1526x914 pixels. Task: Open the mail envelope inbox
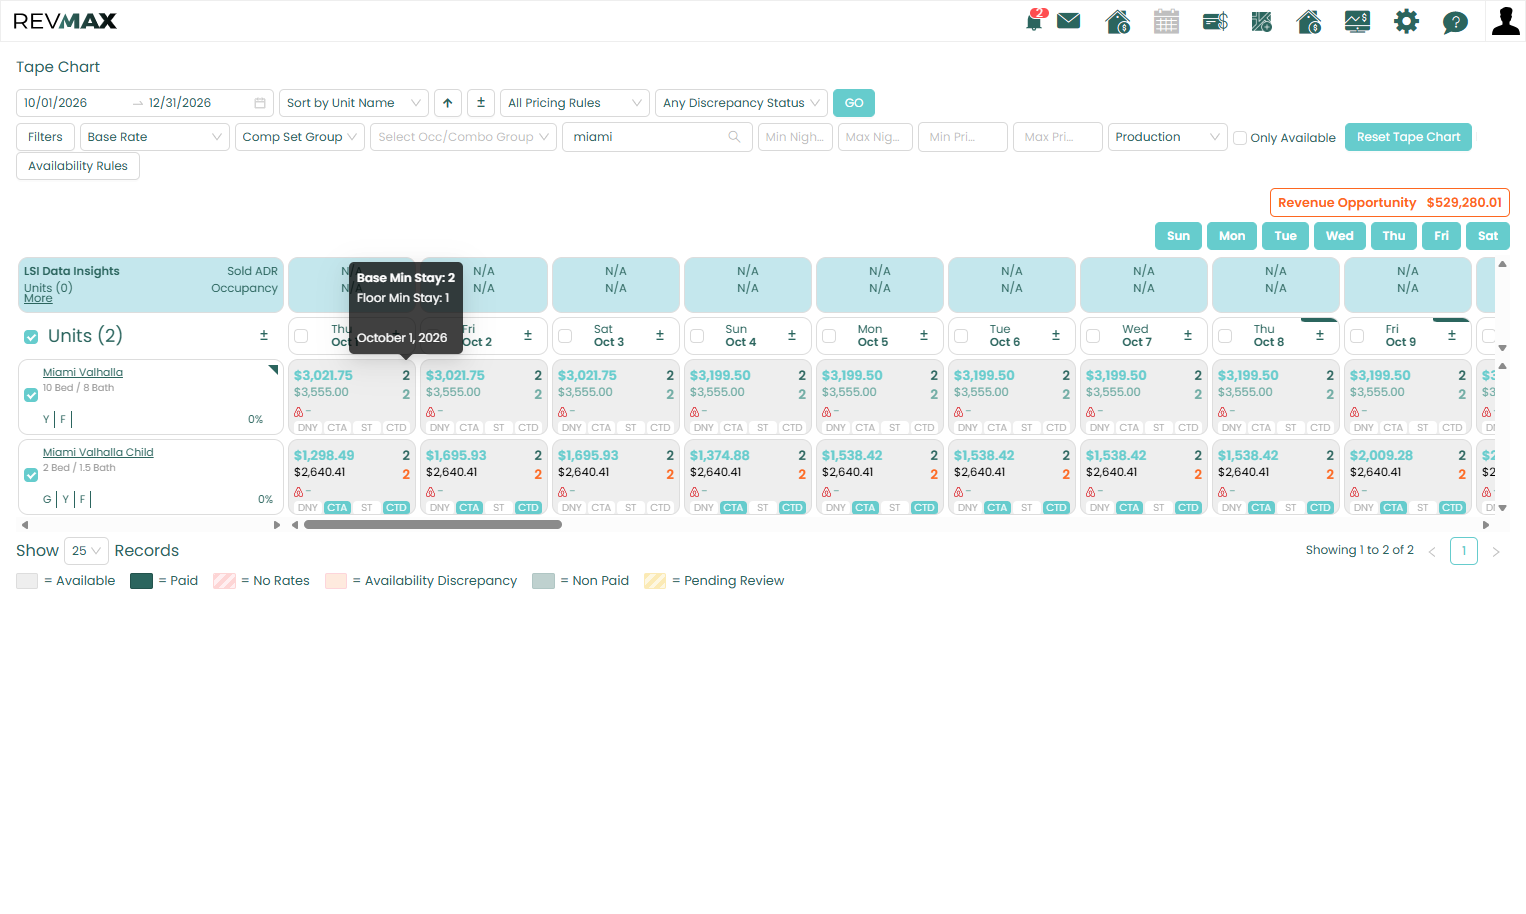tap(1069, 21)
